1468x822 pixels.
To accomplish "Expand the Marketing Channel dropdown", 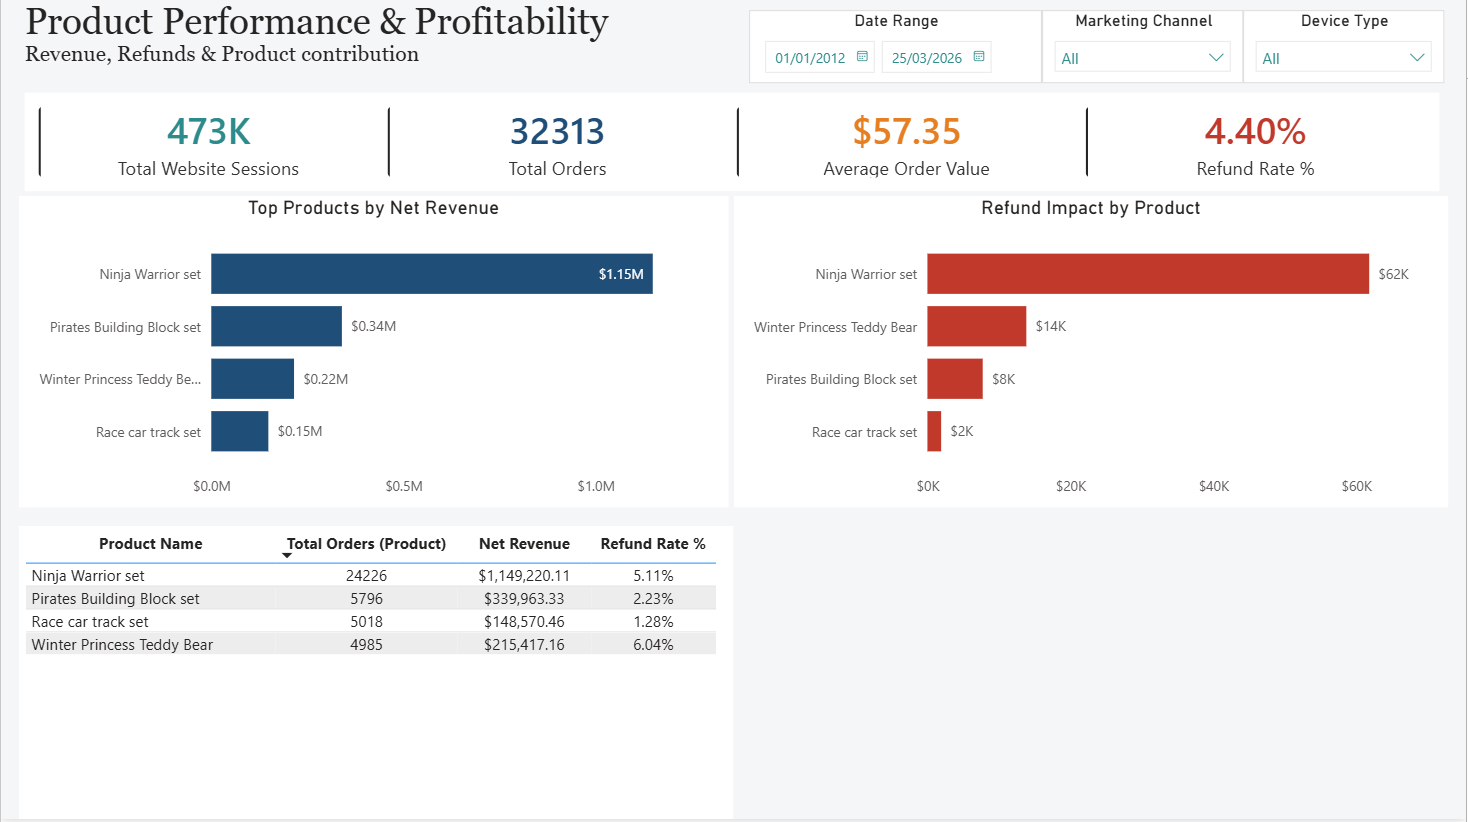I will 1215,58.
